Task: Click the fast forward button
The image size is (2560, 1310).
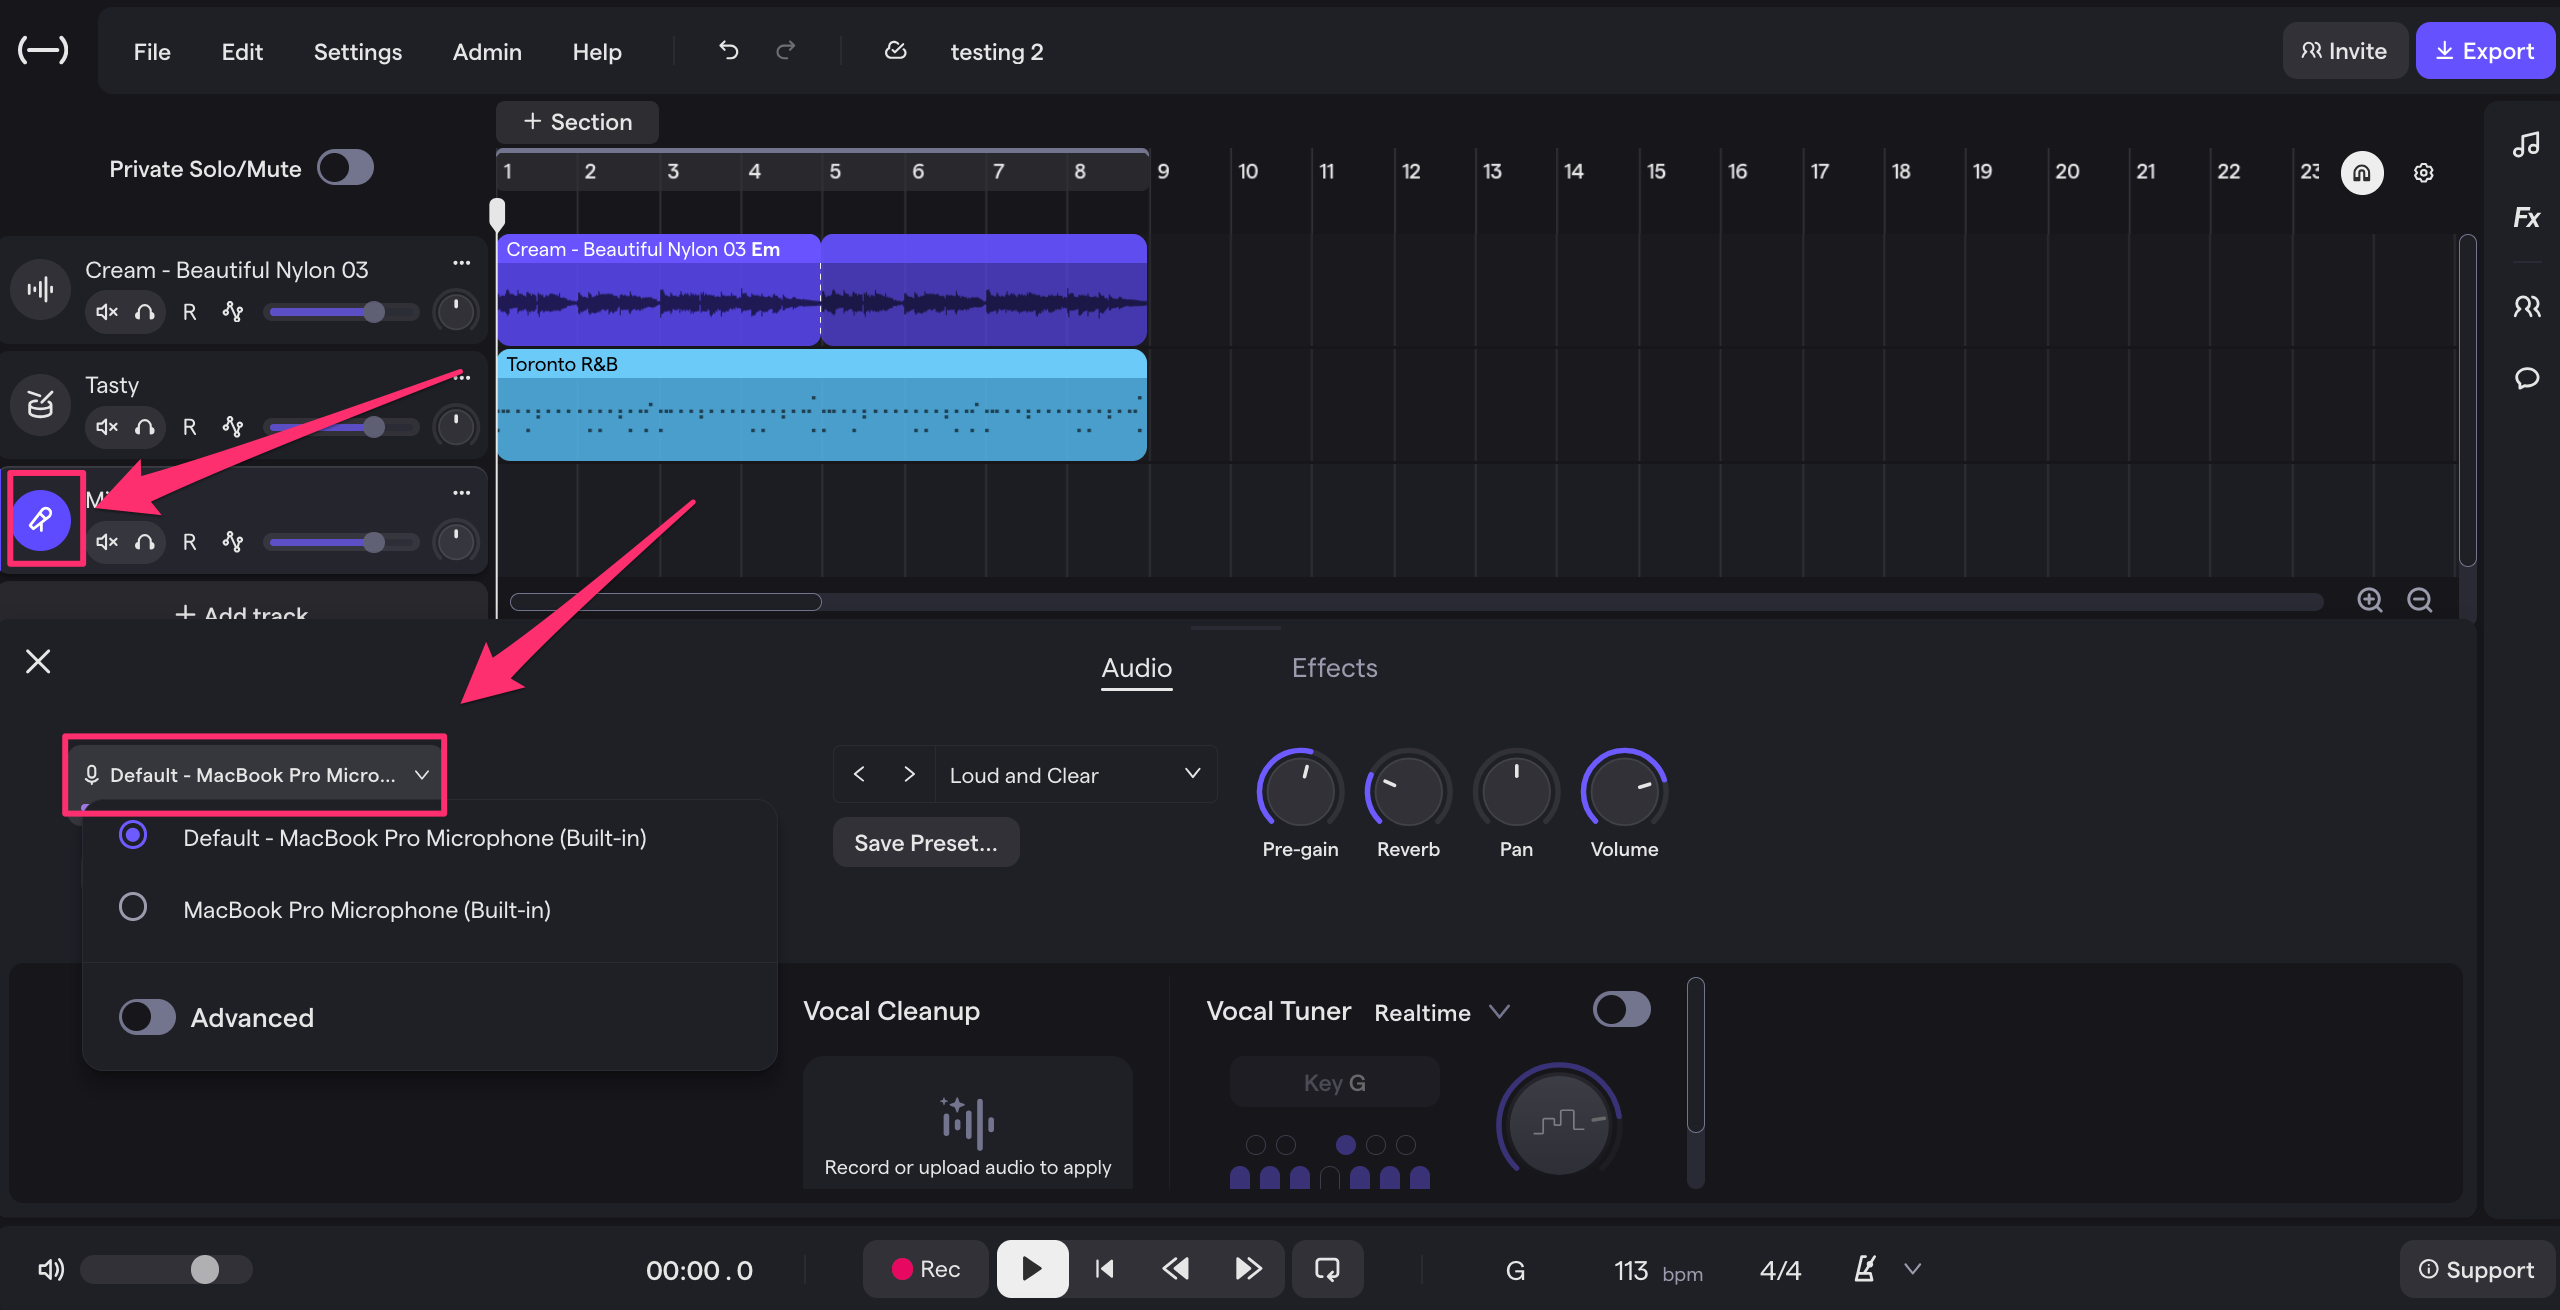Action: click(x=1248, y=1269)
